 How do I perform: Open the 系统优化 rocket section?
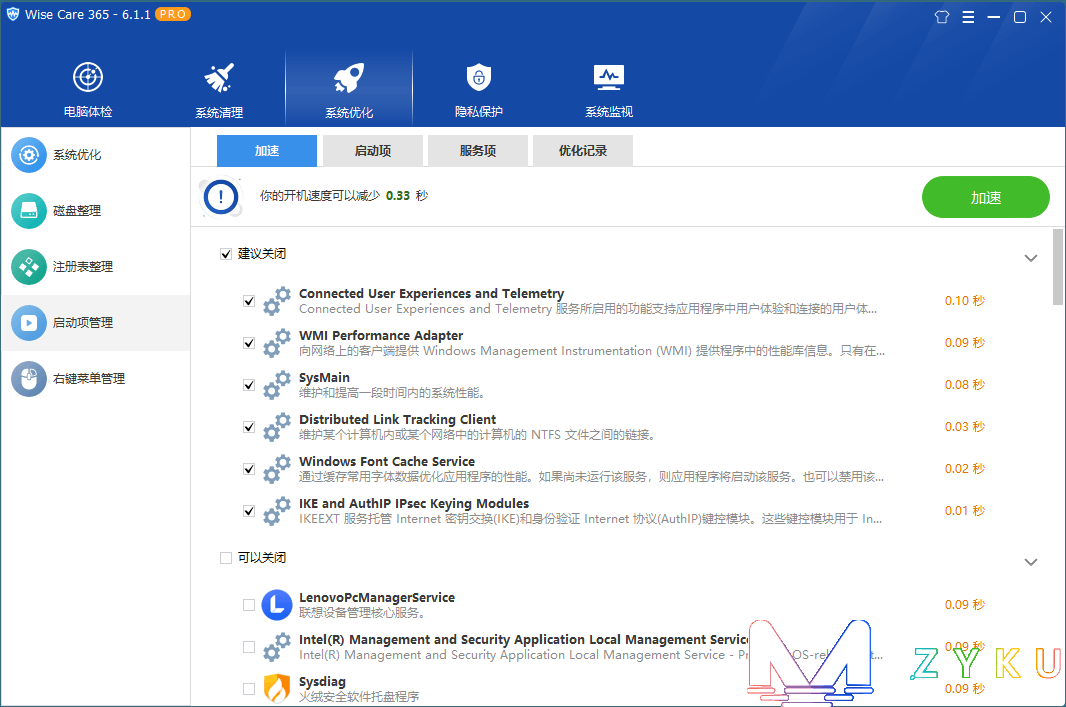click(x=349, y=89)
